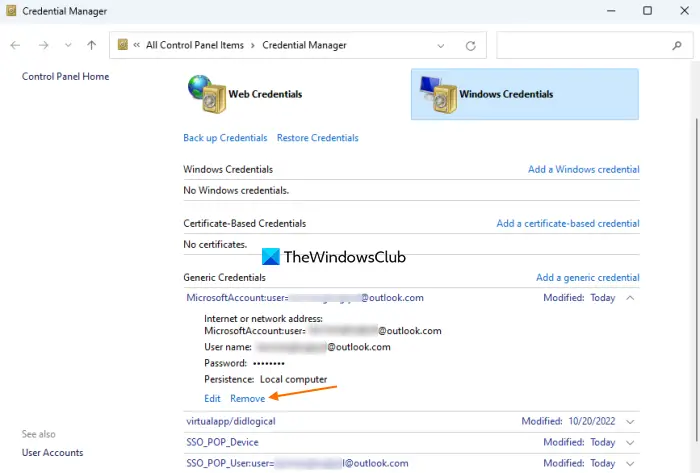Screen dimensions: 700x473
Task: Add a generic credential
Action: pyautogui.click(x=588, y=278)
